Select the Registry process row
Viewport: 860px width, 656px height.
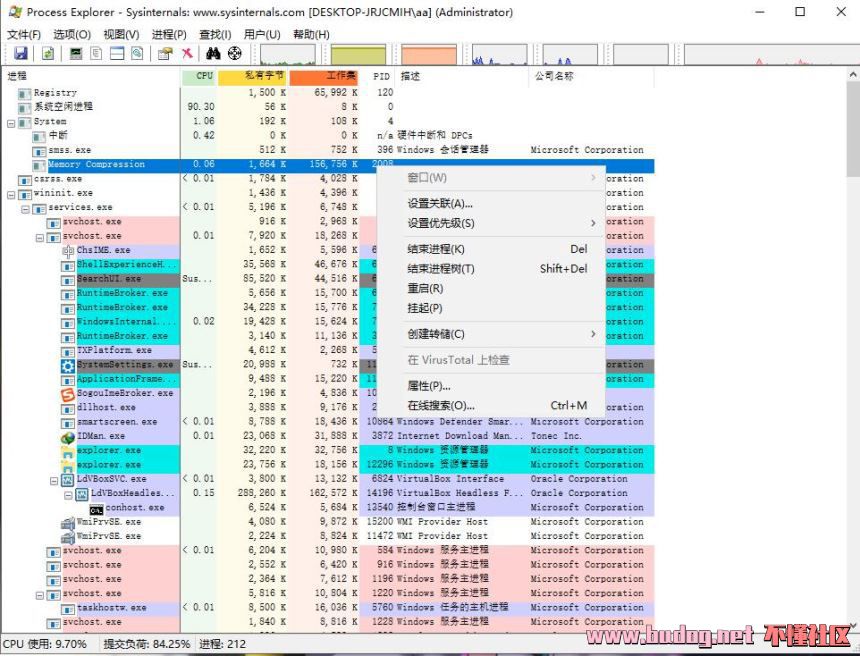(327, 93)
